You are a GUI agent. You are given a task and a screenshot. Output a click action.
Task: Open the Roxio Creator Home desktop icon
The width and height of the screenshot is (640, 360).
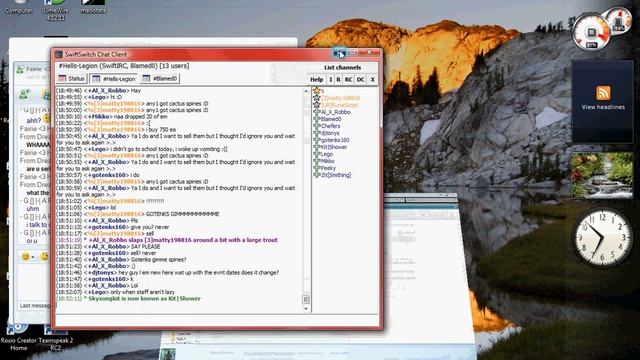coord(18,336)
